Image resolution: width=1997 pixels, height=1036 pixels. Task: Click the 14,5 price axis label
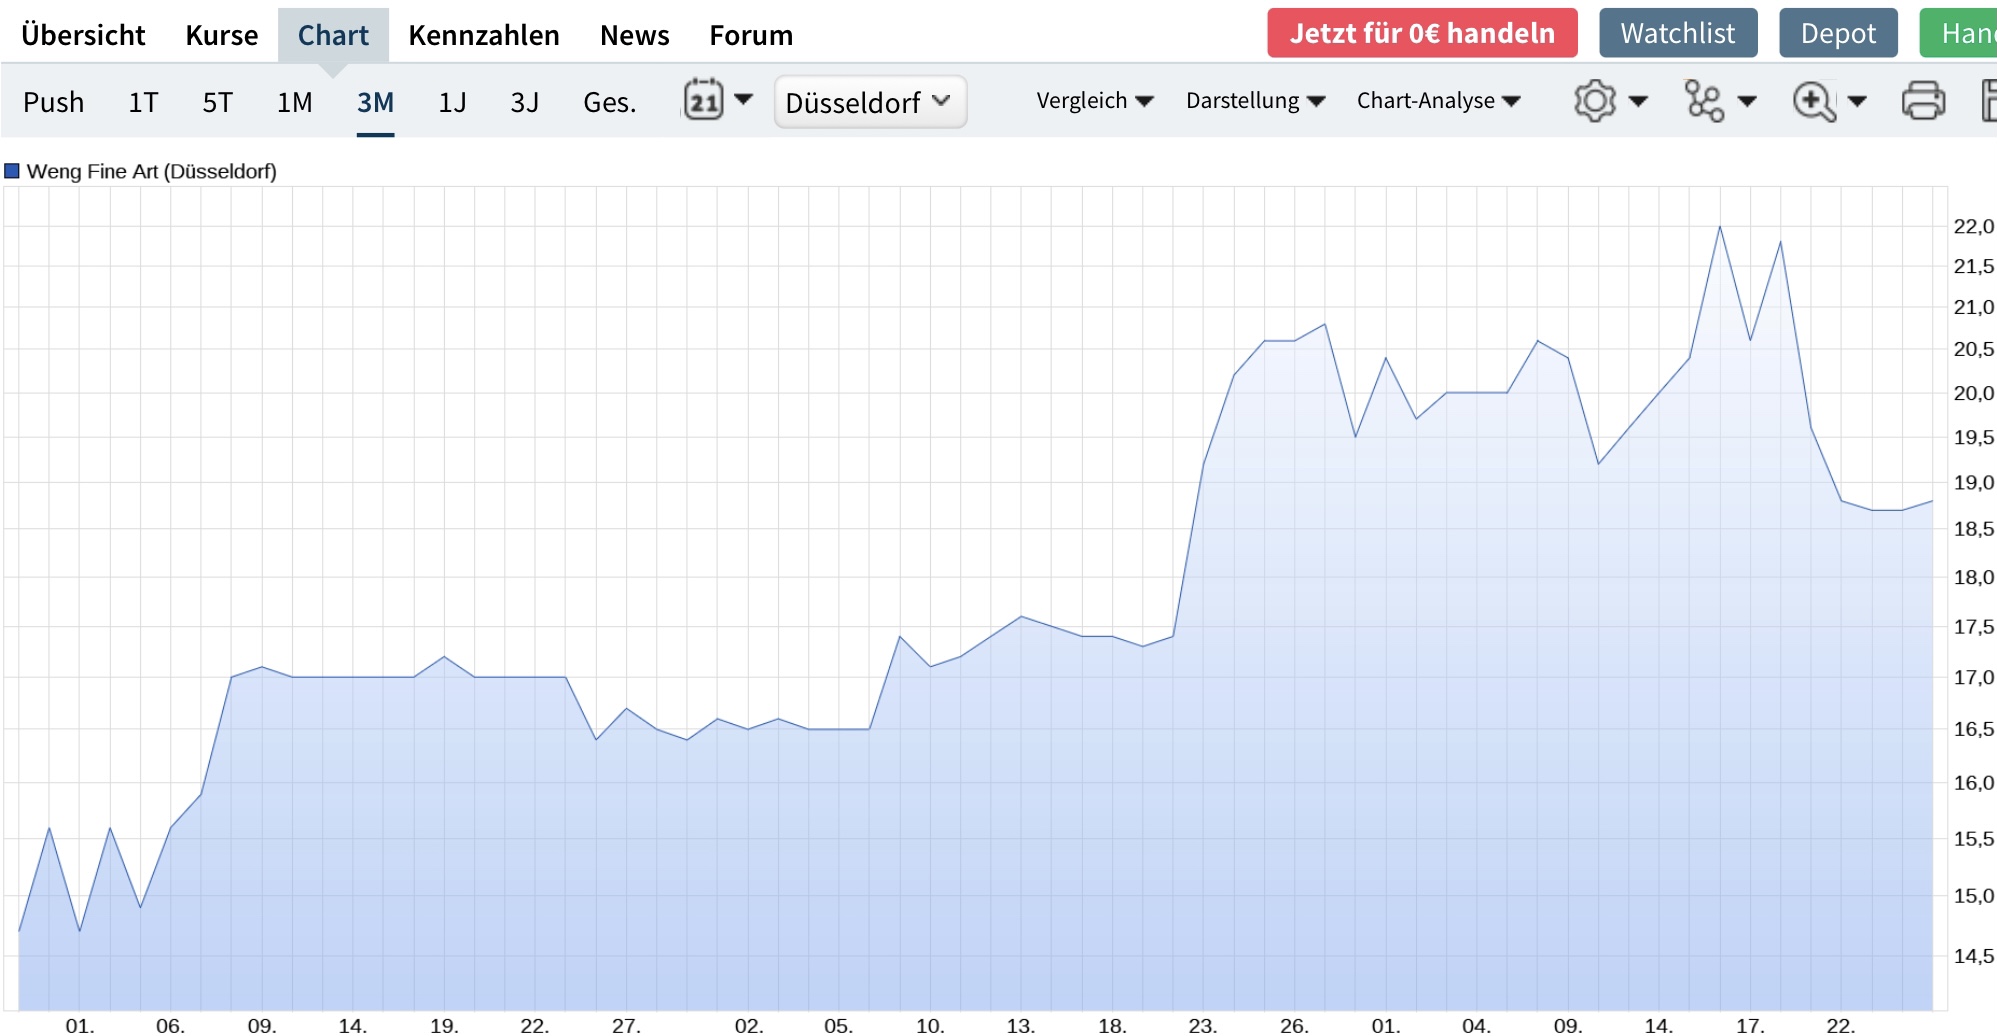coord(1974,956)
